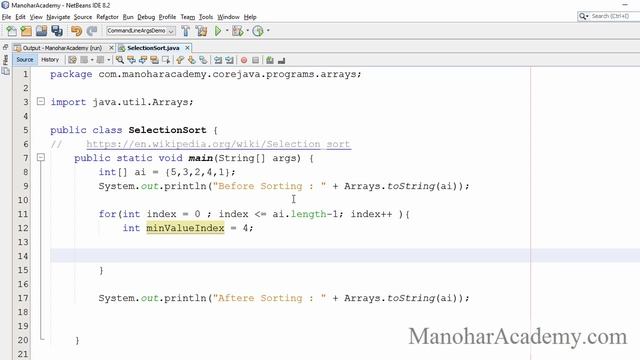Switch editor to Source view
The width and height of the screenshot is (640, 360).
coord(25,60)
